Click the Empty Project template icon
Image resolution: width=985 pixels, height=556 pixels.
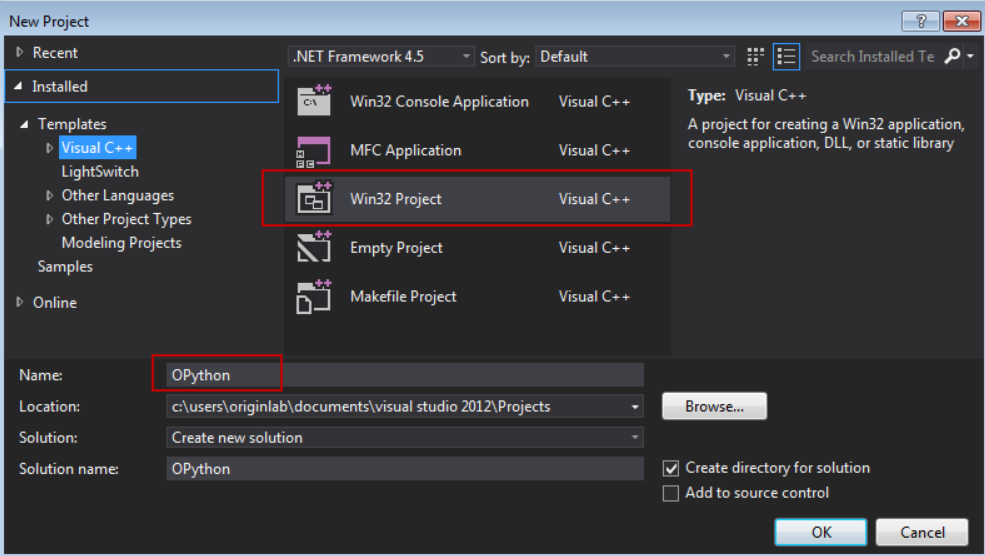(x=313, y=247)
